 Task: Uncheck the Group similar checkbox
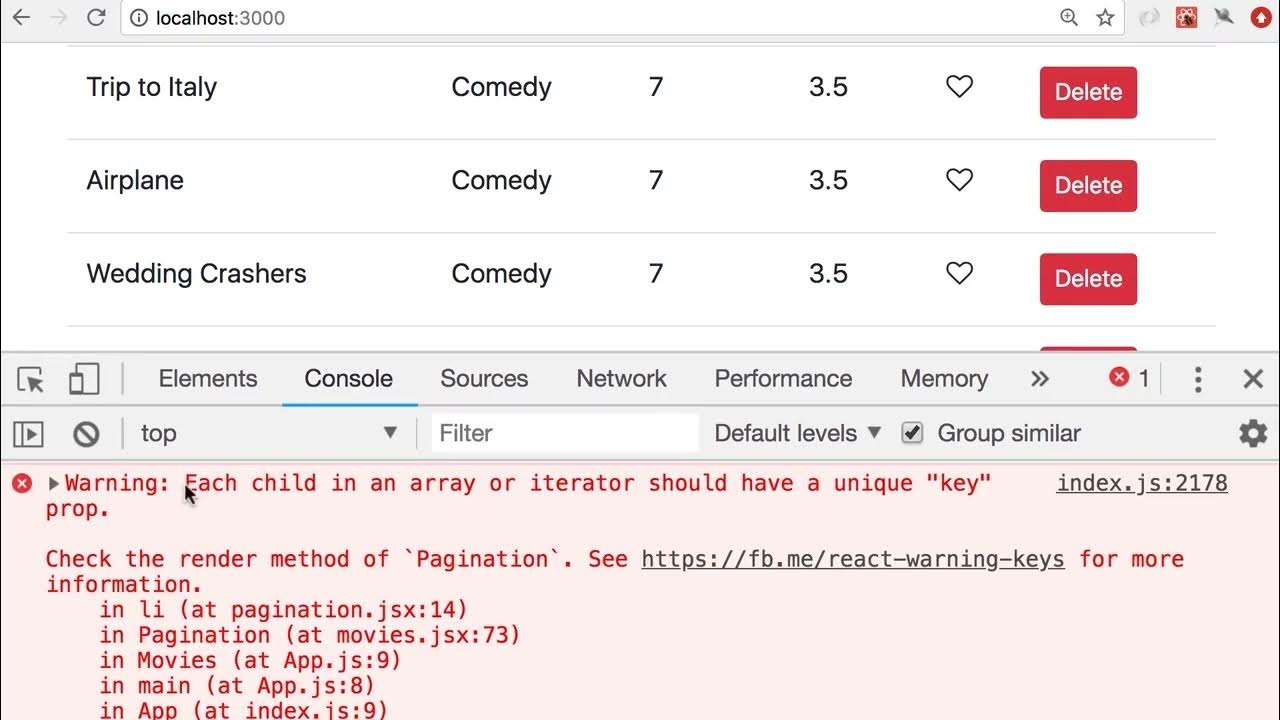(x=912, y=433)
